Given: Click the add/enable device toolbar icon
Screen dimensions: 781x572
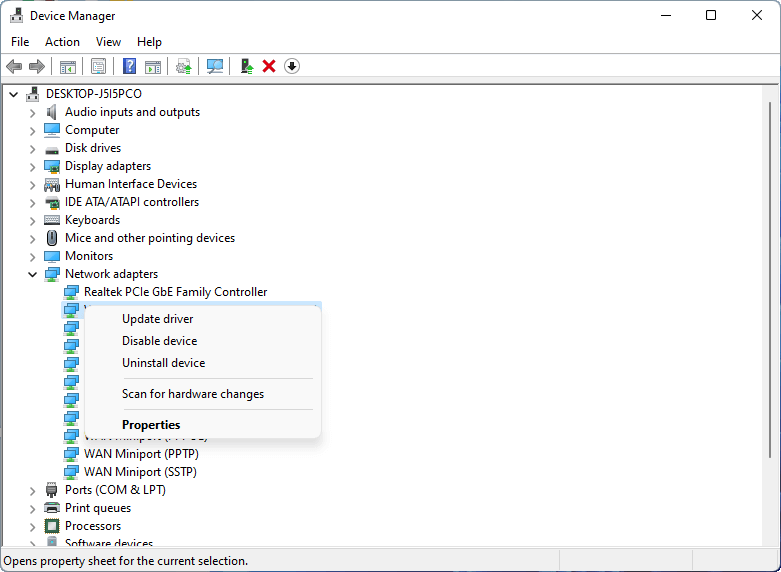Looking at the screenshot, I should coord(247,66).
